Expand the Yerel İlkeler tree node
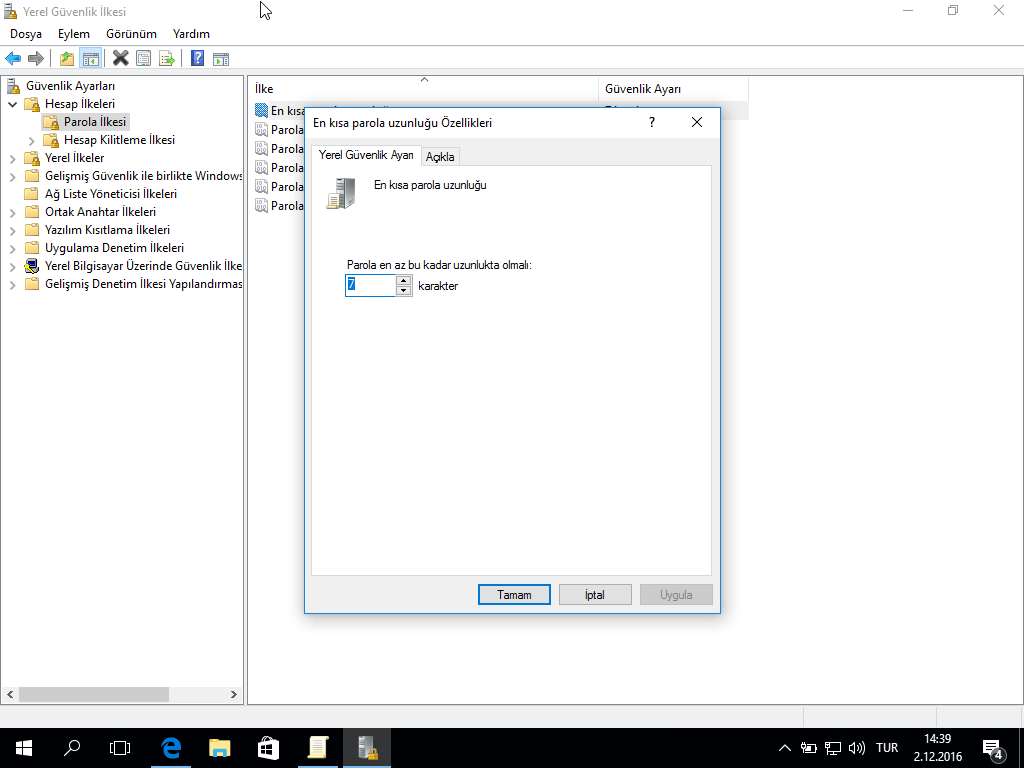1024x768 pixels. (13, 158)
